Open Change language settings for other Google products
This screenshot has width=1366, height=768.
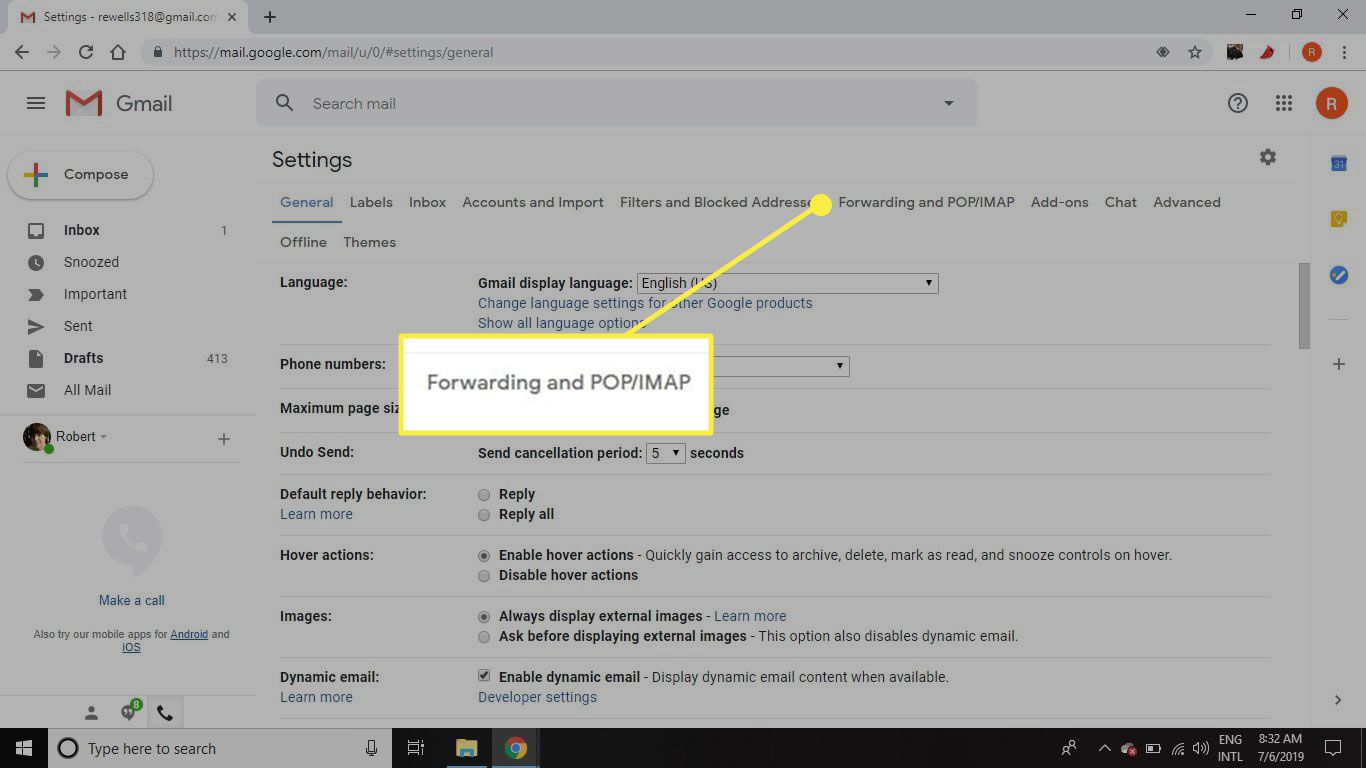coord(645,303)
